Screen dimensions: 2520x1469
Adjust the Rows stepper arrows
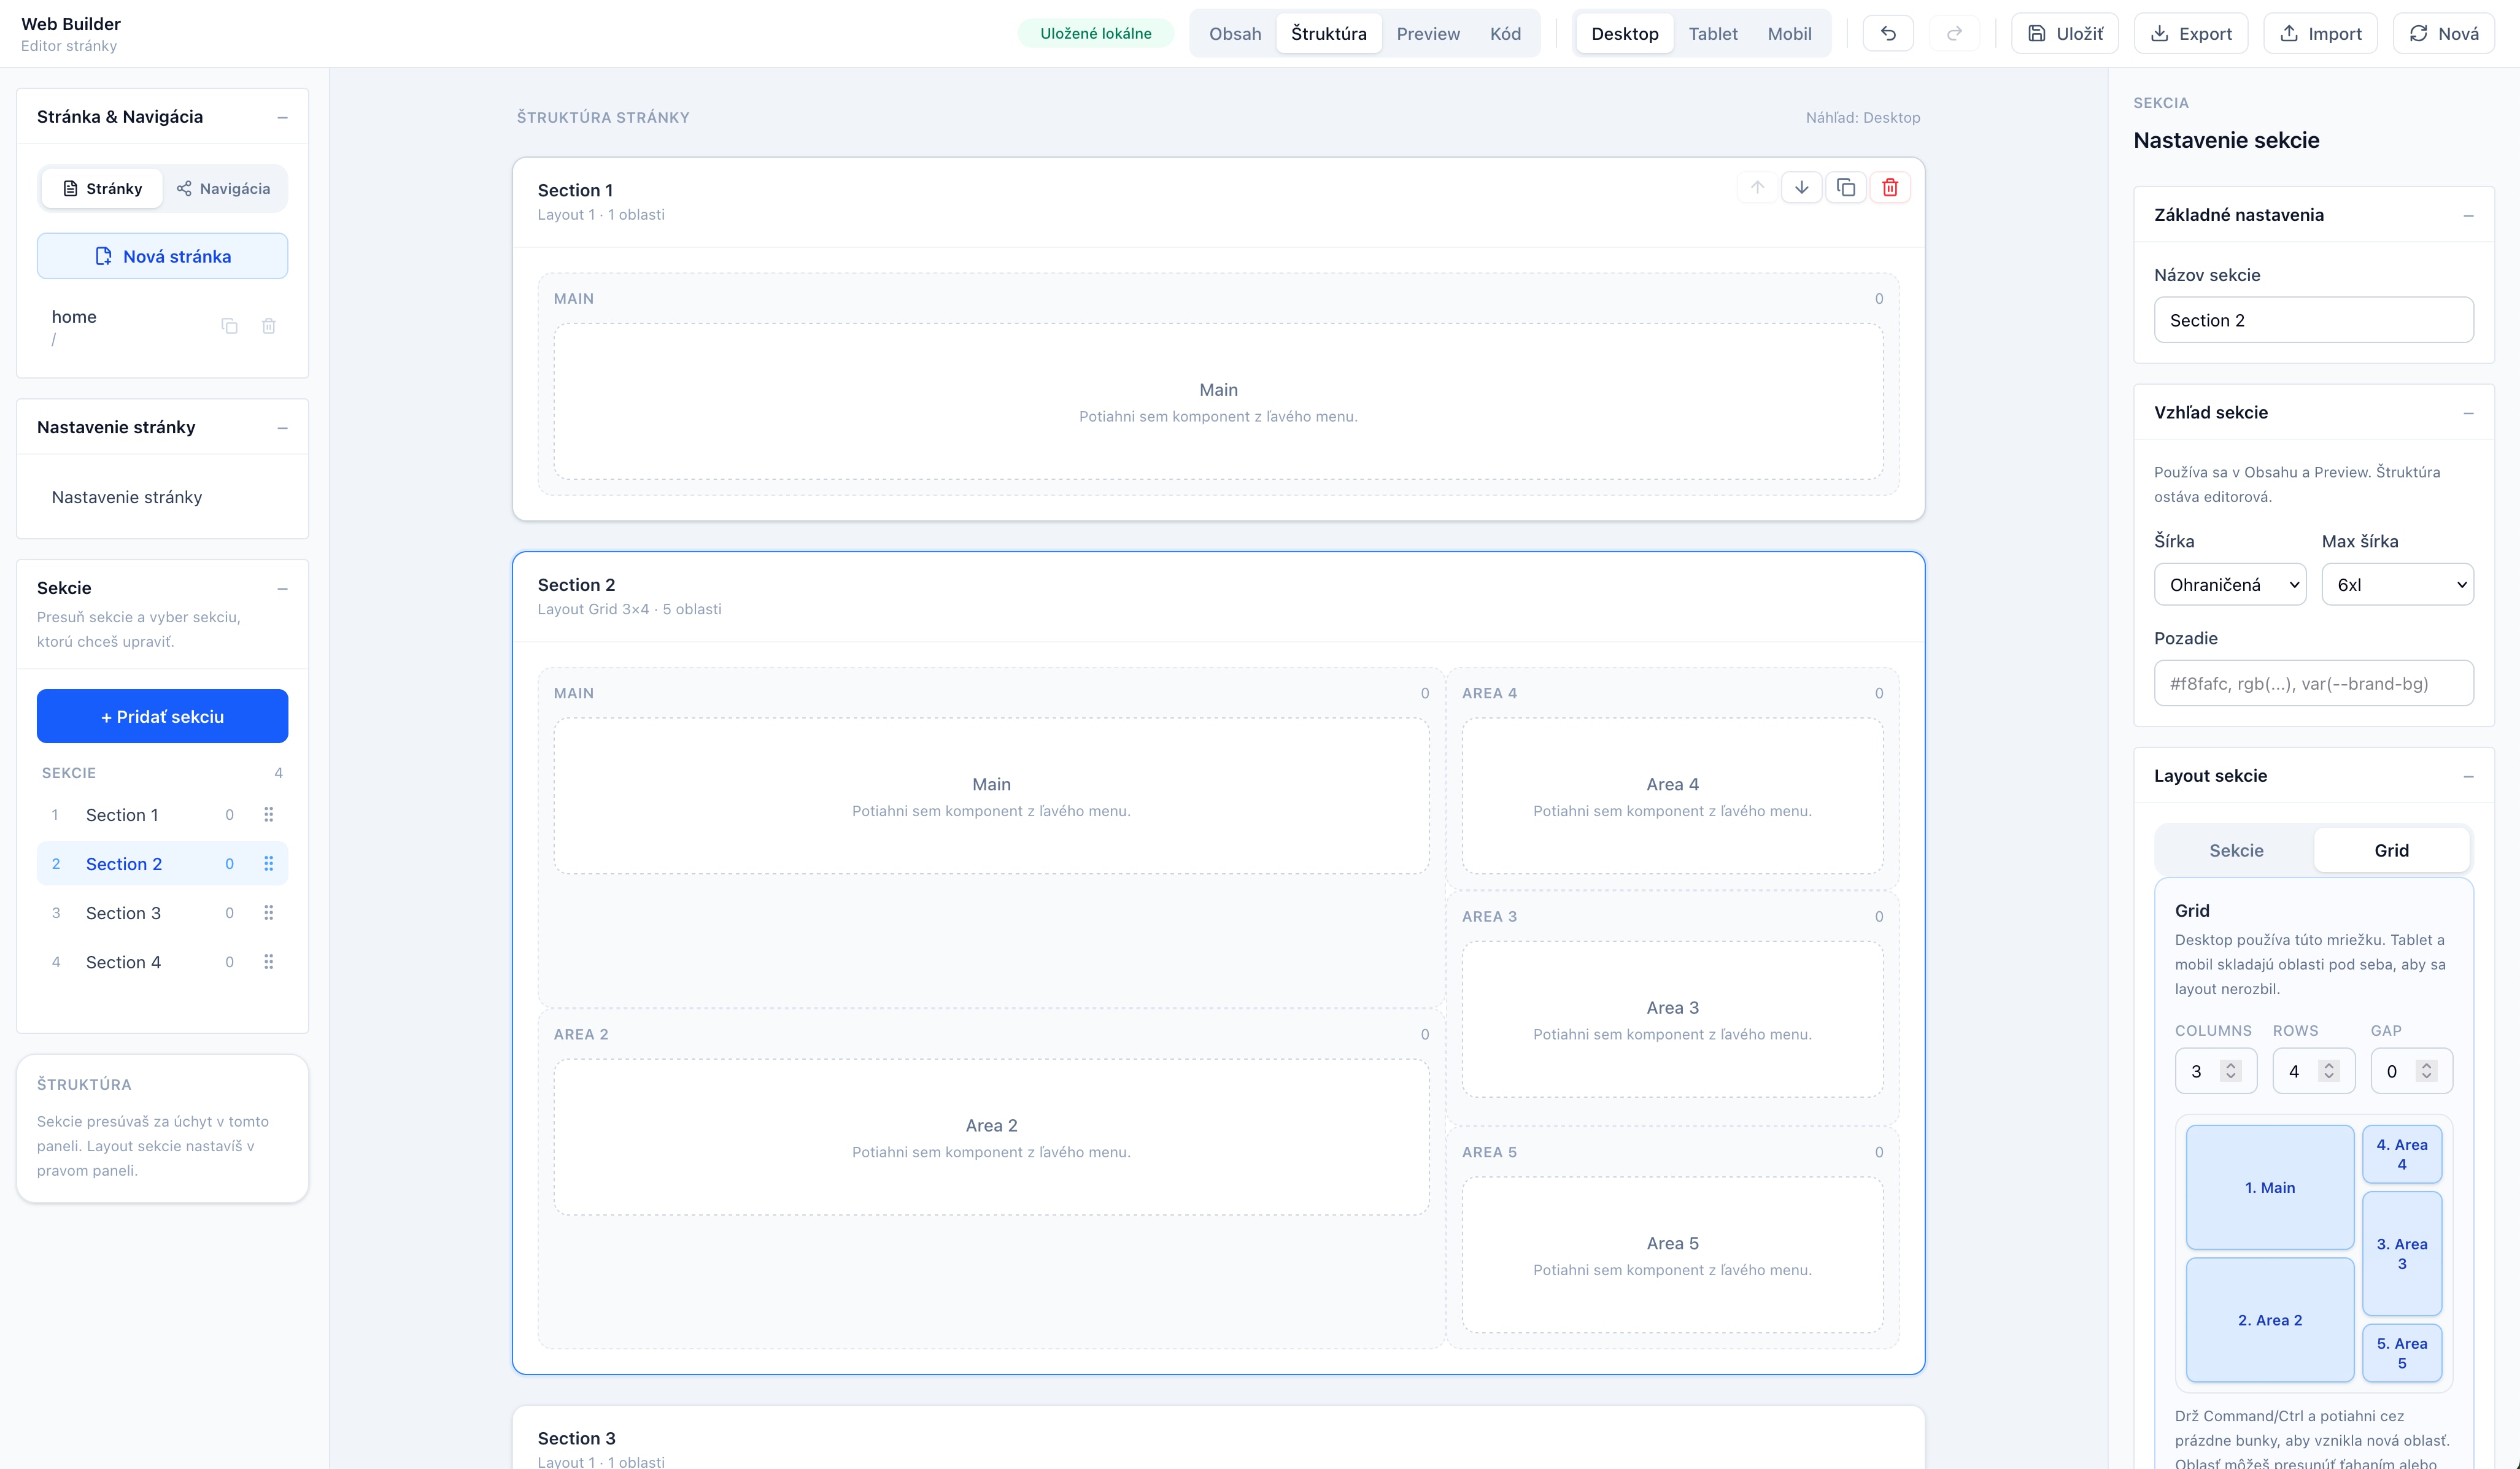pos(2329,1071)
